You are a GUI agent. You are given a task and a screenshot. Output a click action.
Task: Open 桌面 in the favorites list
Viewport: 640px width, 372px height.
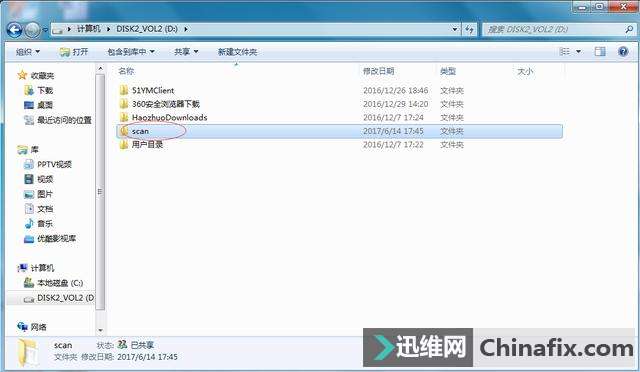pyautogui.click(x=45, y=105)
